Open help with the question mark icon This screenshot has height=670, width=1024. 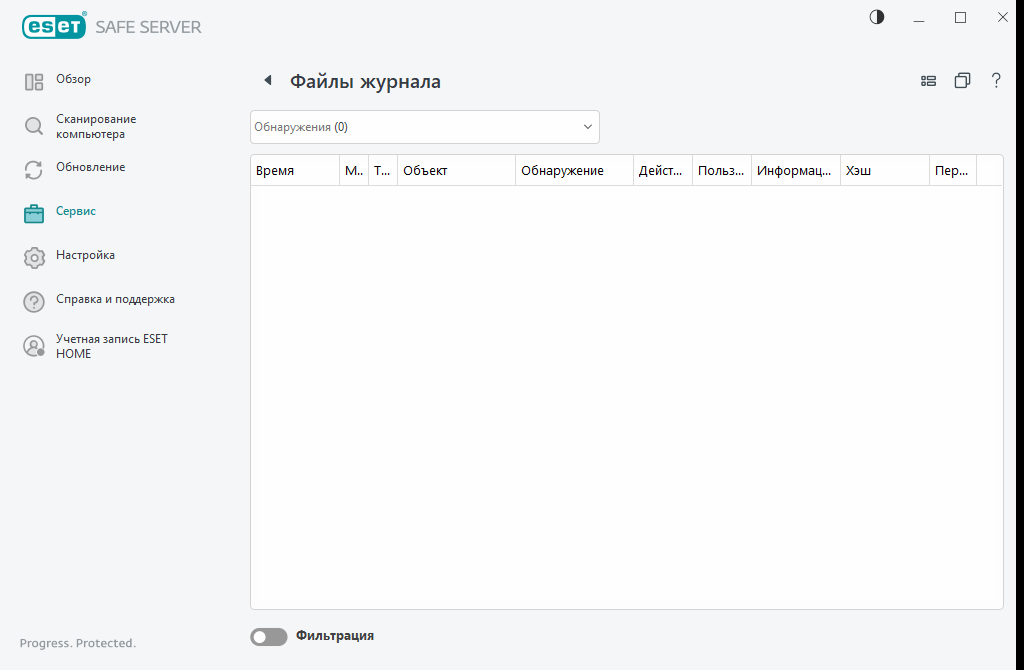pos(996,80)
